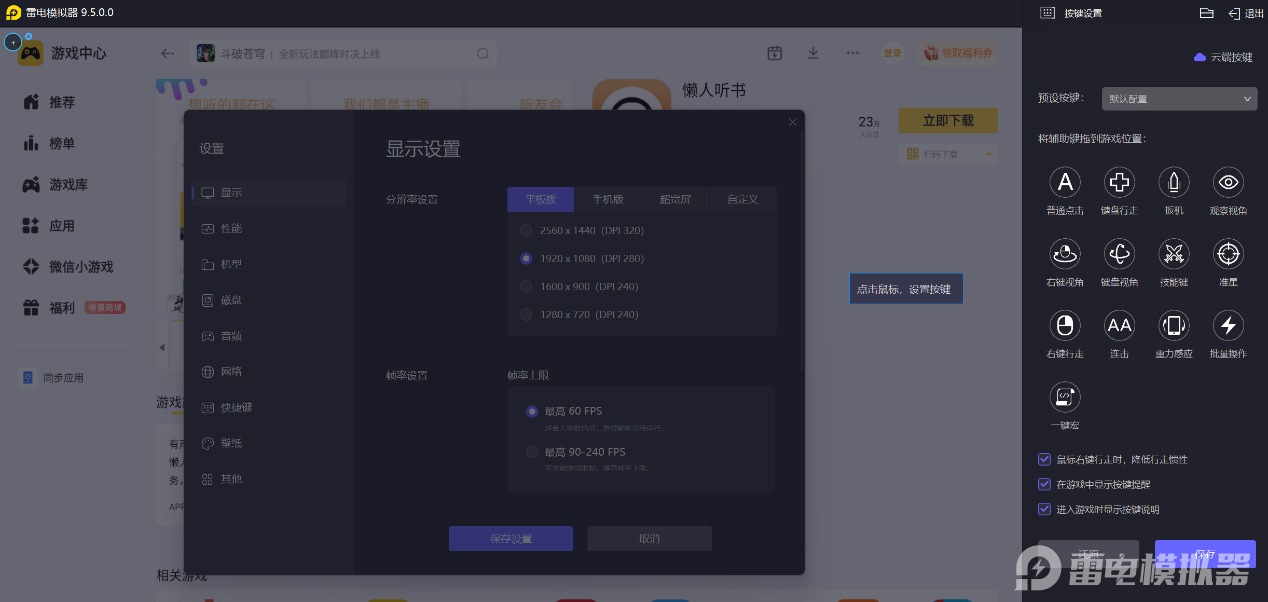
Task: Click the 取消 button in settings dialog
Action: point(649,538)
